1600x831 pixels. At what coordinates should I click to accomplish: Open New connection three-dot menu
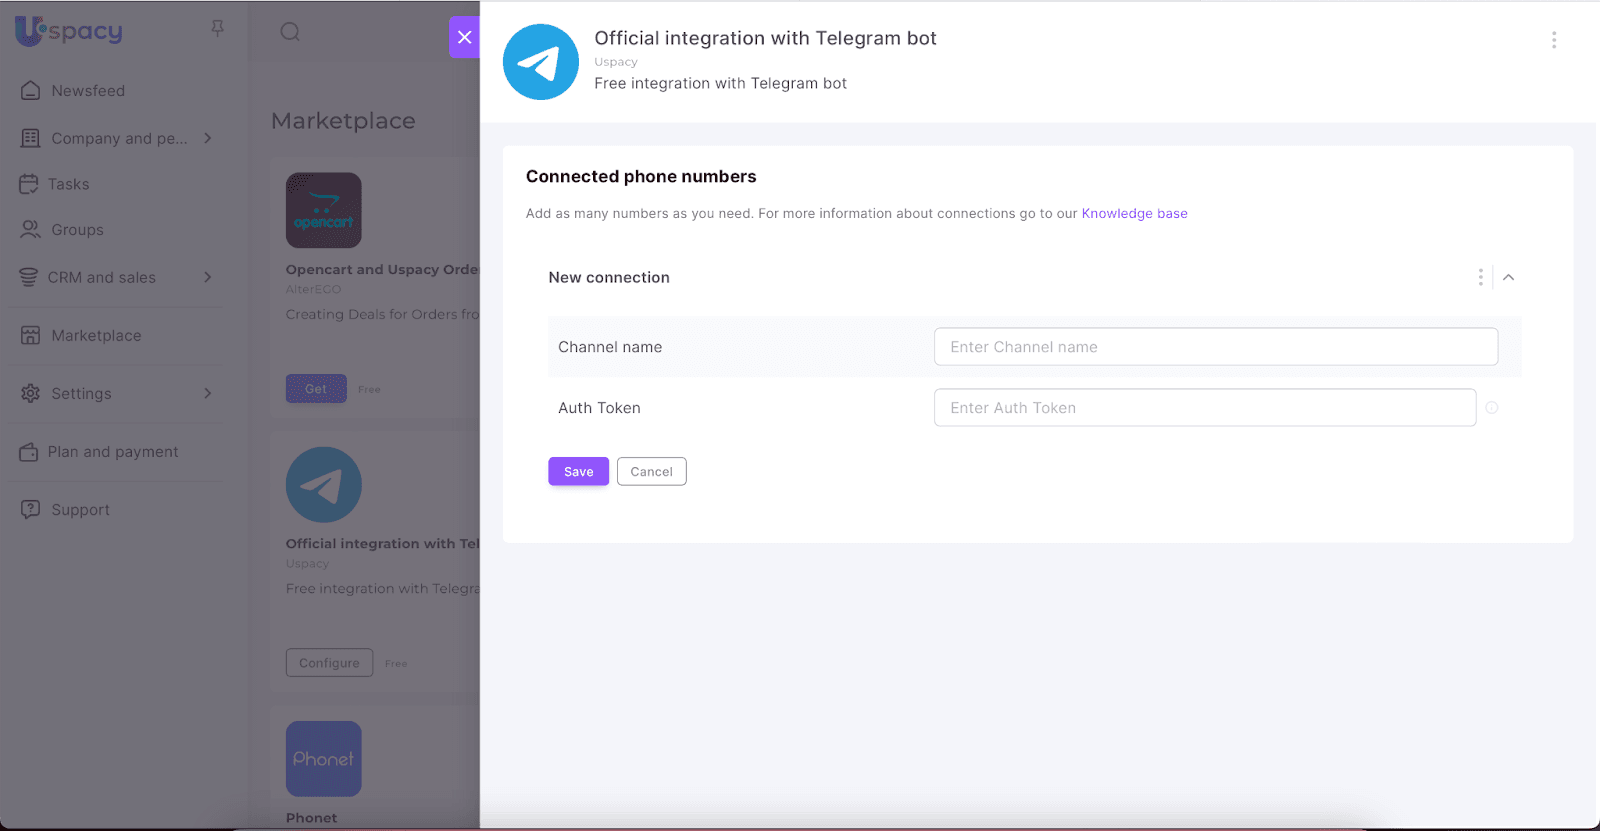coord(1480,277)
